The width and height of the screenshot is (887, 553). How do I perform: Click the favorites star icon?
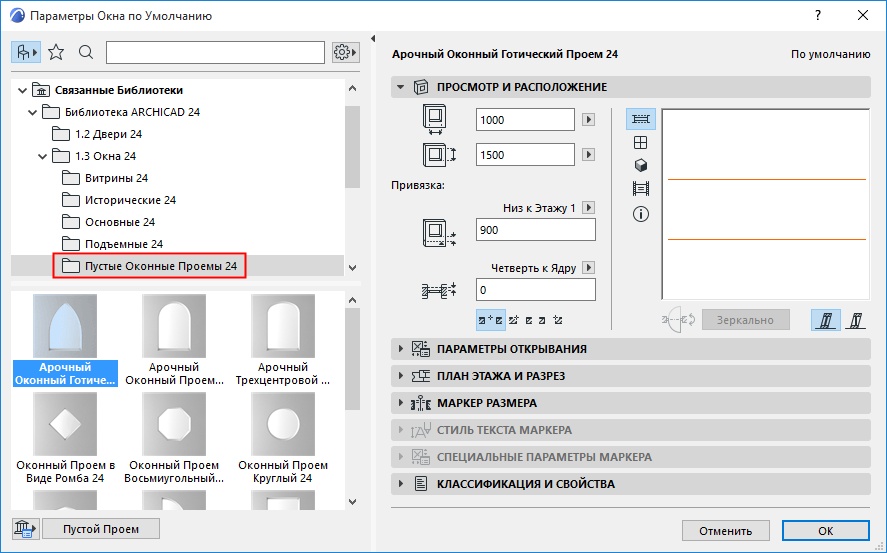[56, 52]
